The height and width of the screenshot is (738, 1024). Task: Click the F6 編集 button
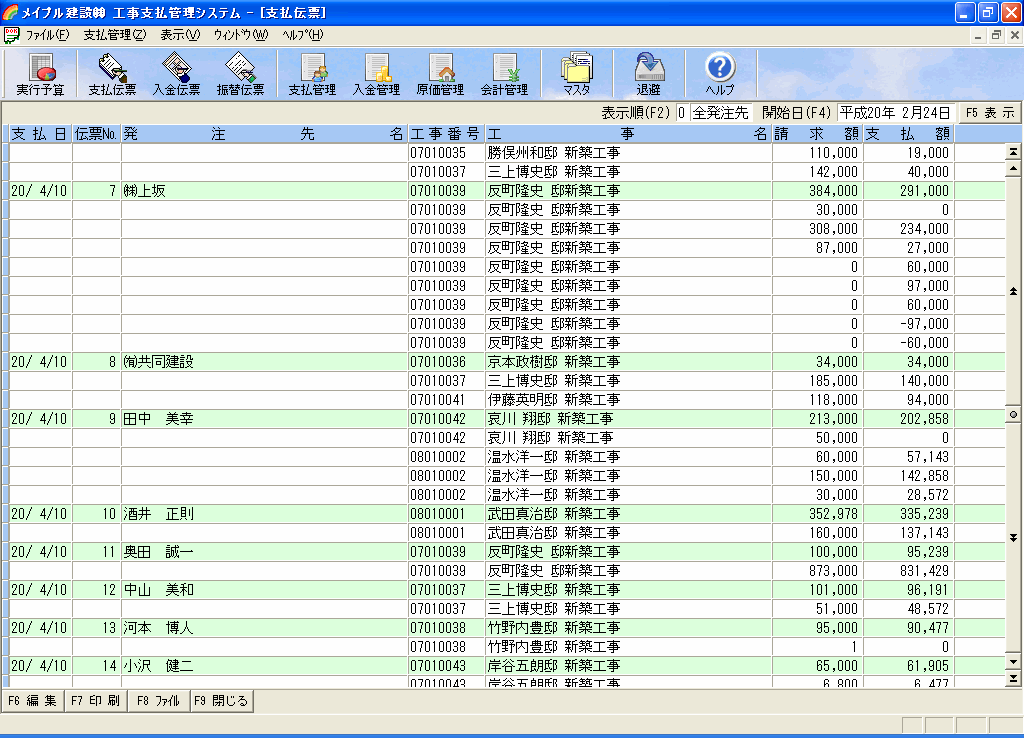tap(32, 701)
